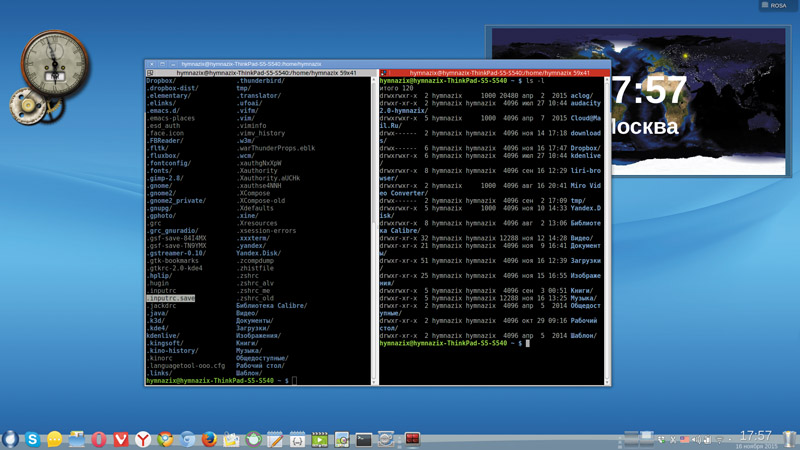Click the left terminal's bottom prompt line
This screenshot has width=800, height=450.
click(x=221, y=381)
